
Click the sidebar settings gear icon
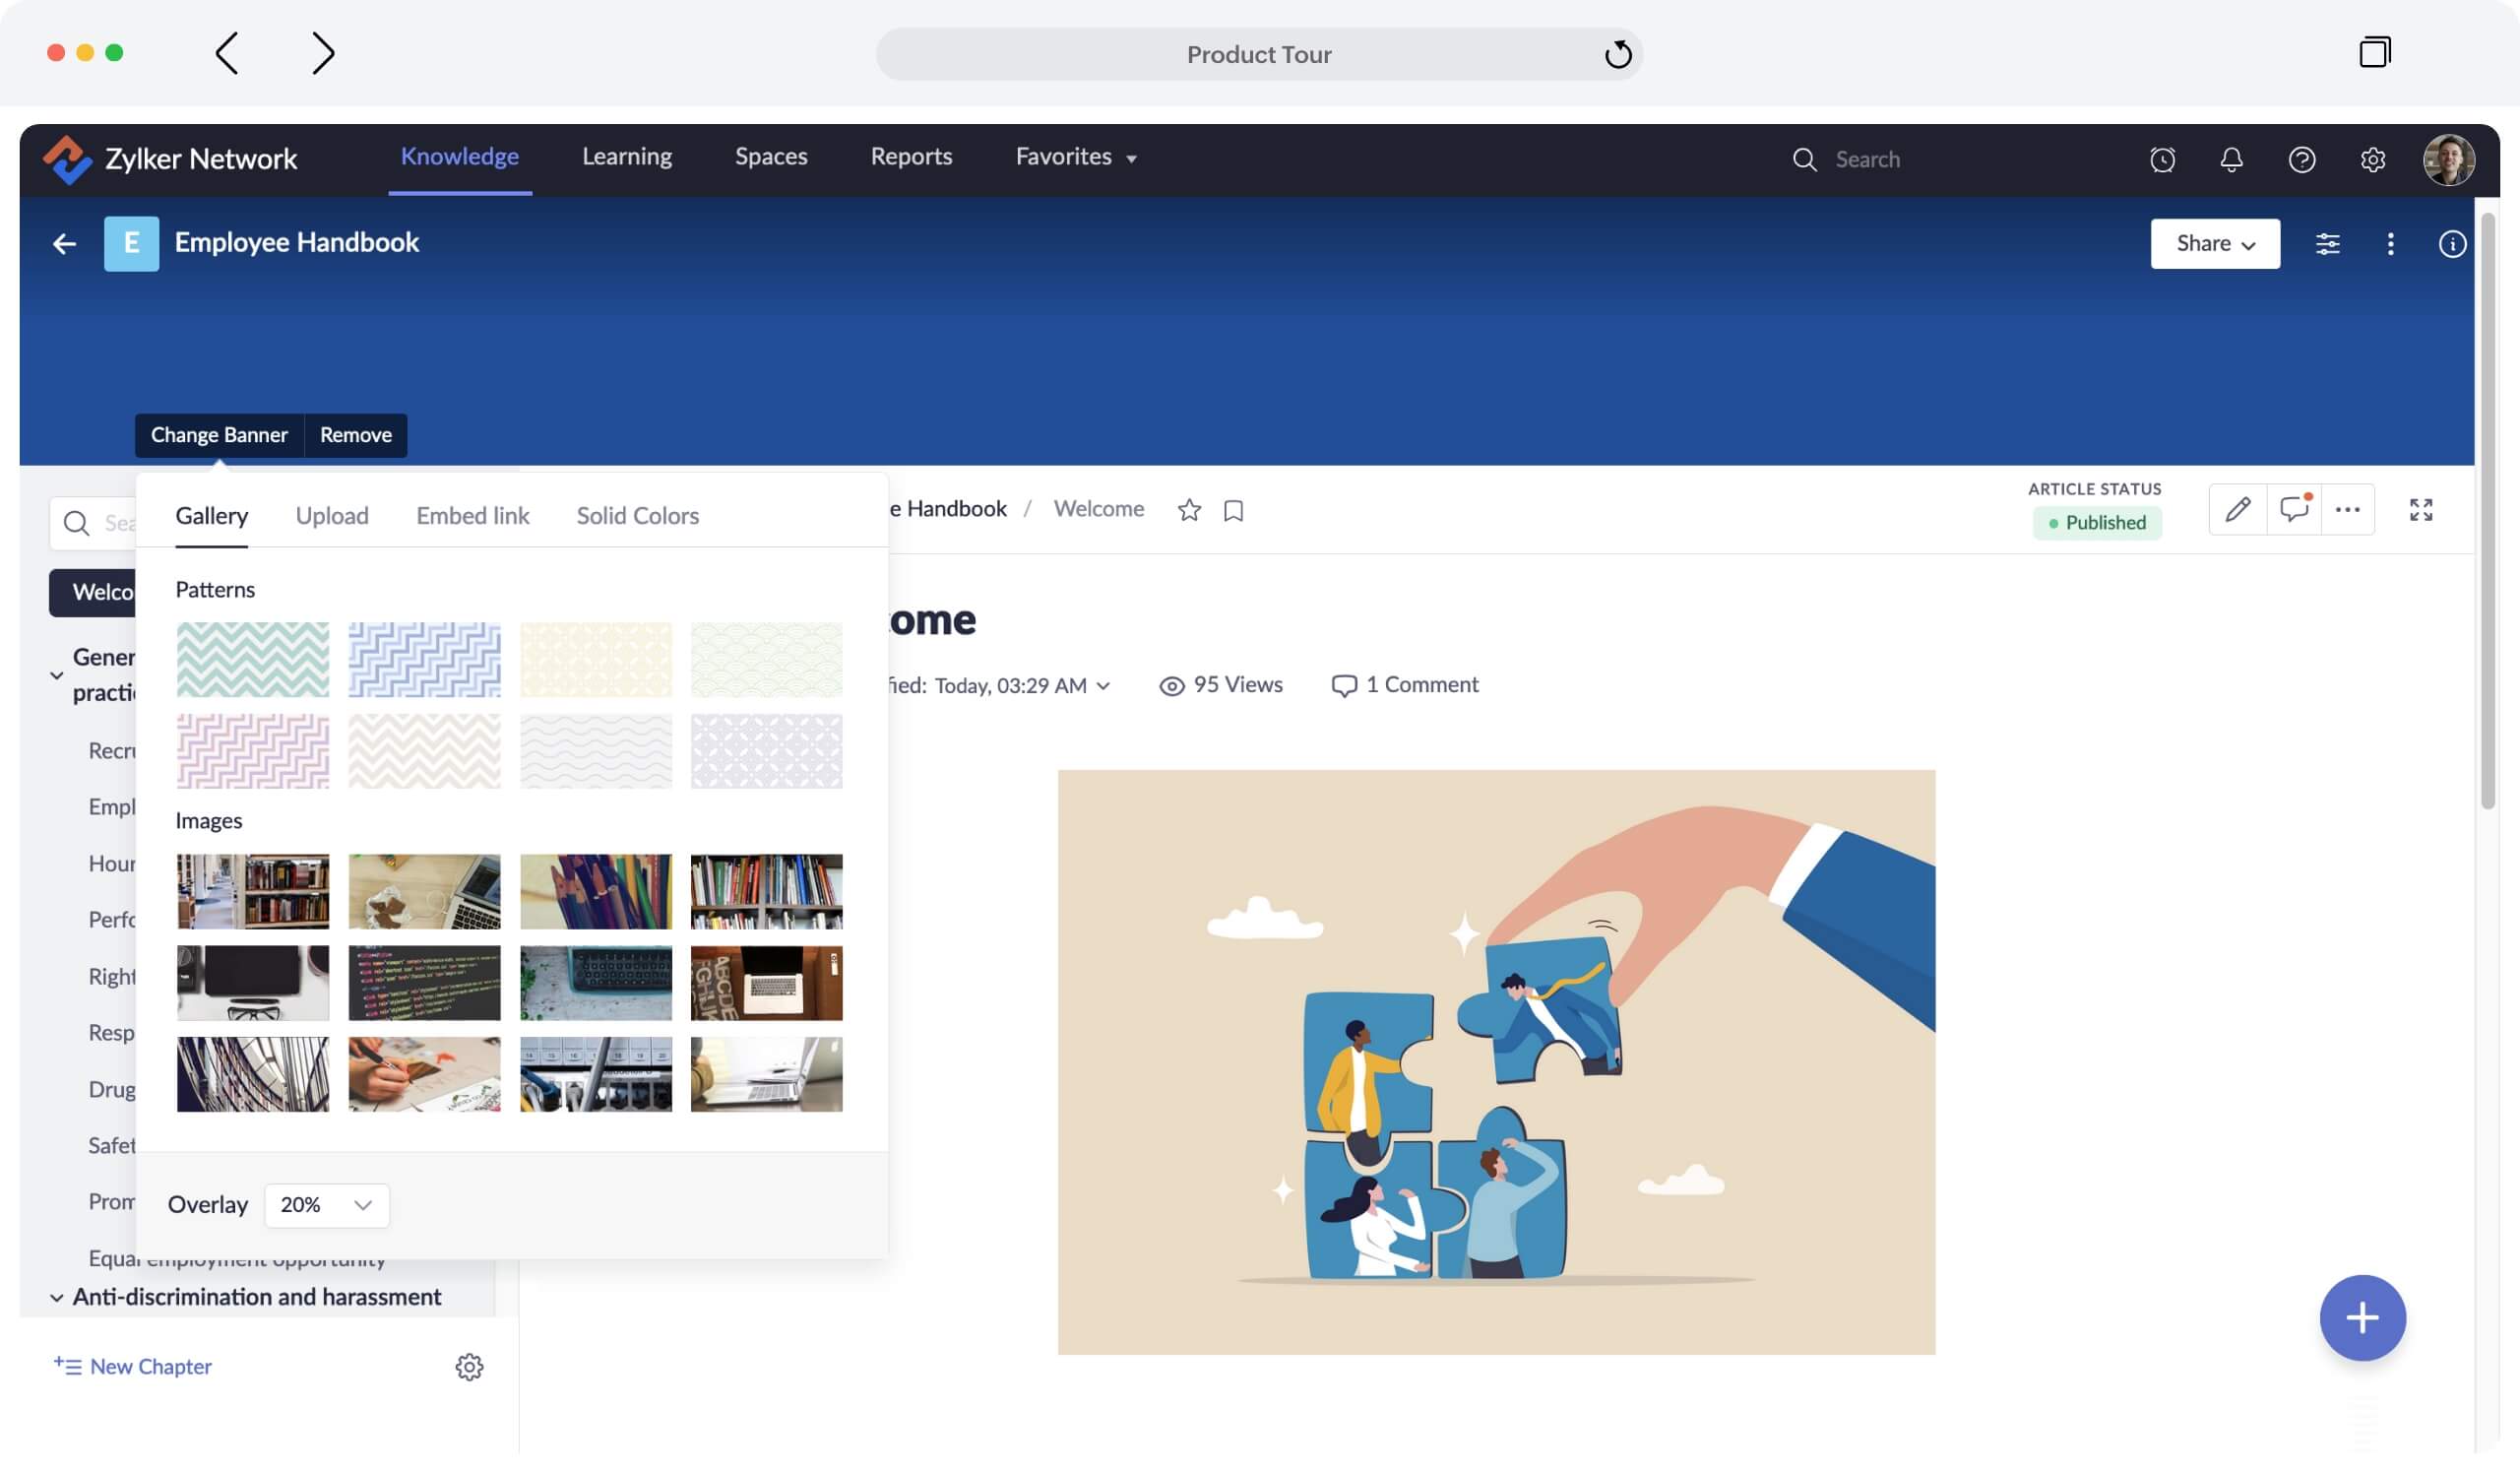[469, 1367]
